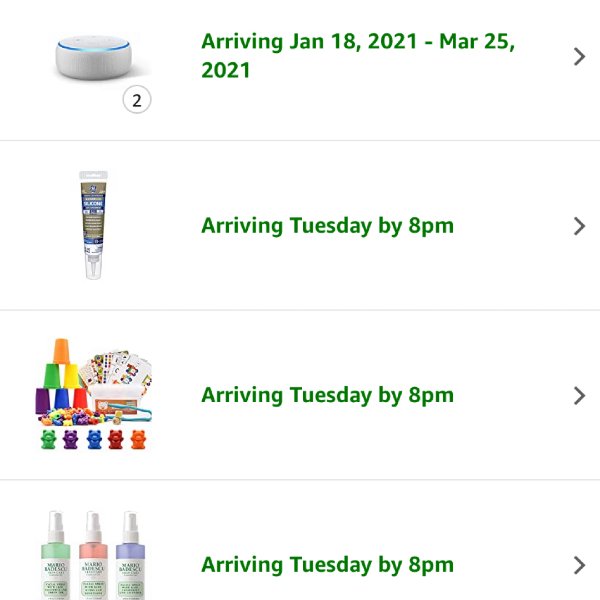
Task: Expand the facial spray order chevron
Action: click(579, 565)
